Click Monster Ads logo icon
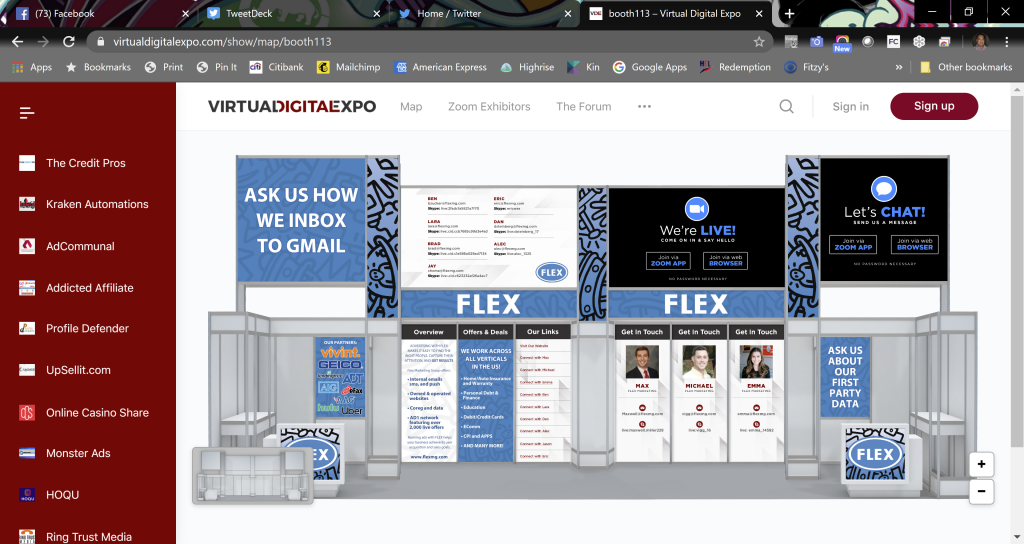1024x544 pixels. tap(27, 453)
